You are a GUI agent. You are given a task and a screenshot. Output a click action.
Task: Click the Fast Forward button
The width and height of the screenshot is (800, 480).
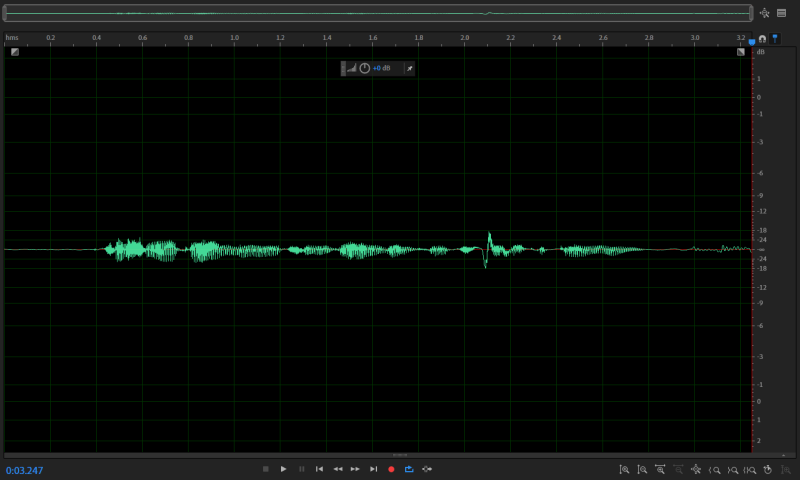click(x=355, y=469)
